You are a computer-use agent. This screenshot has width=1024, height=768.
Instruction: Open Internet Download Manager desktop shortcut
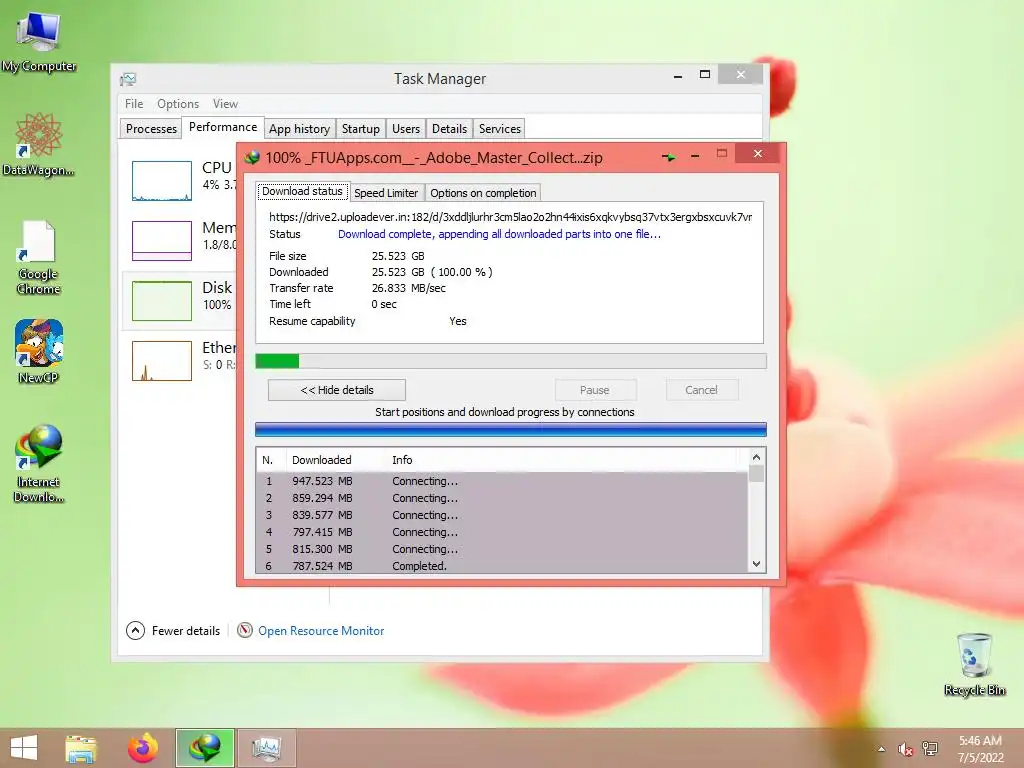coord(39,463)
